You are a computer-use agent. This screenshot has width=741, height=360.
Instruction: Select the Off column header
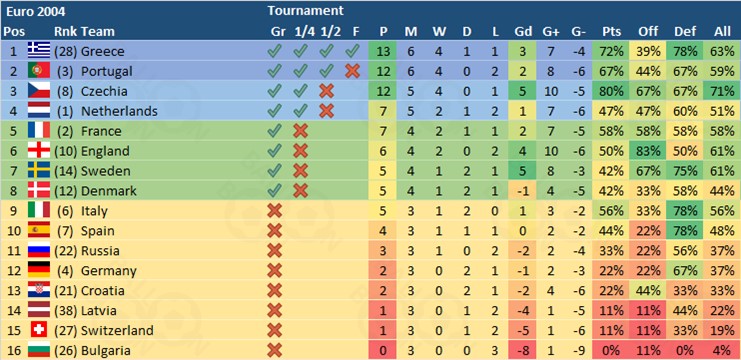tap(648, 32)
